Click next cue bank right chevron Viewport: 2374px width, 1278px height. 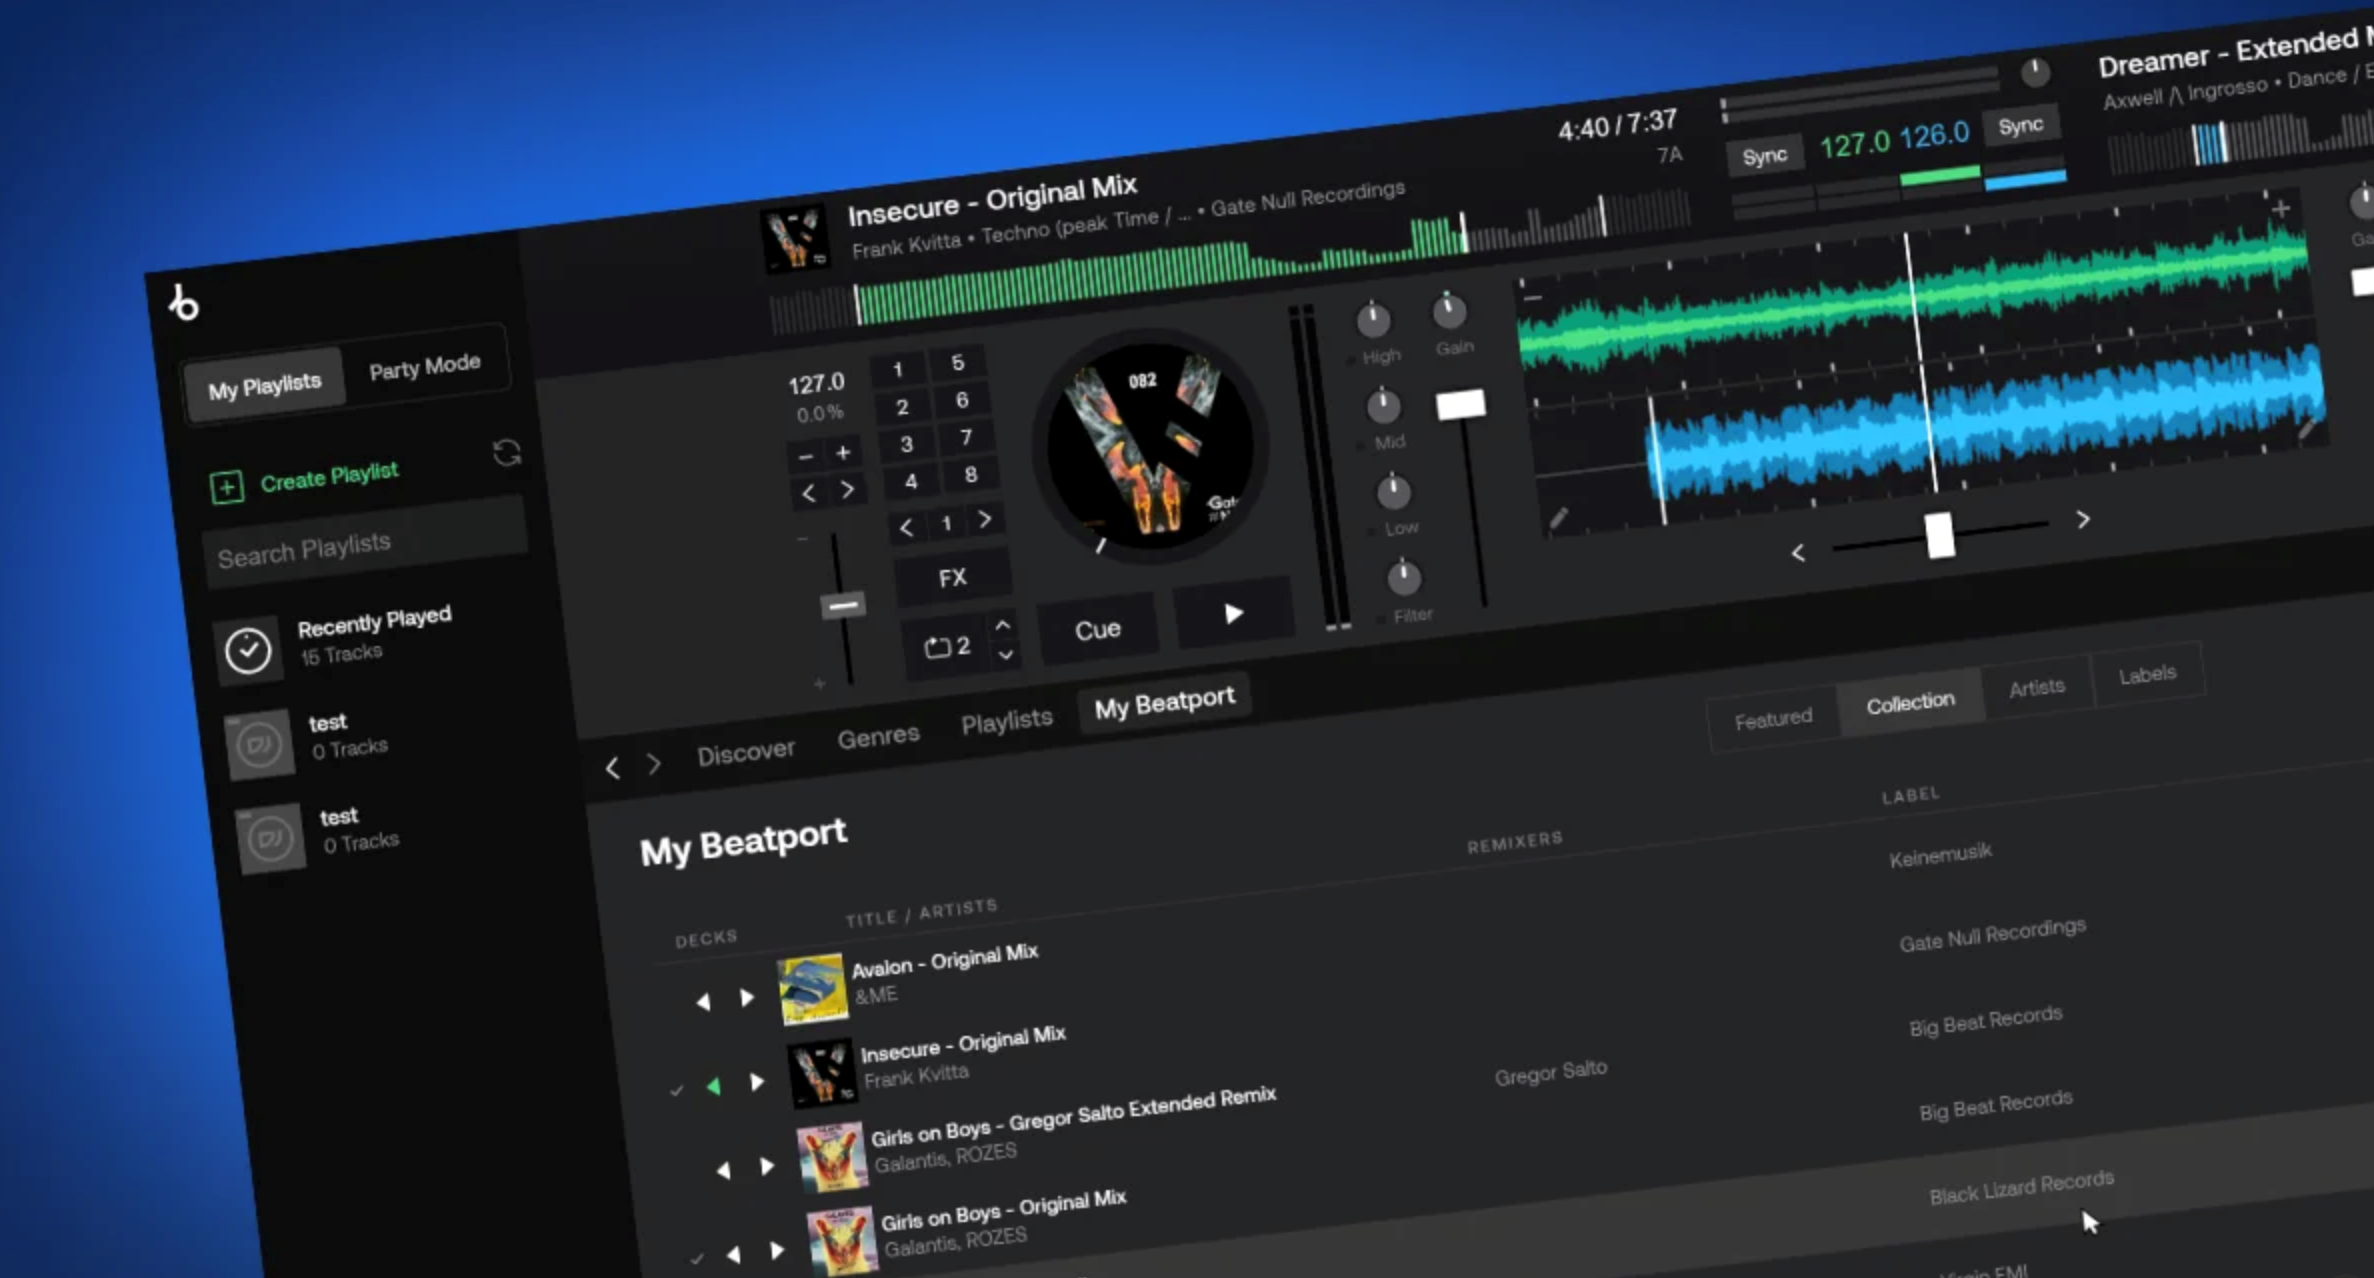click(x=984, y=519)
